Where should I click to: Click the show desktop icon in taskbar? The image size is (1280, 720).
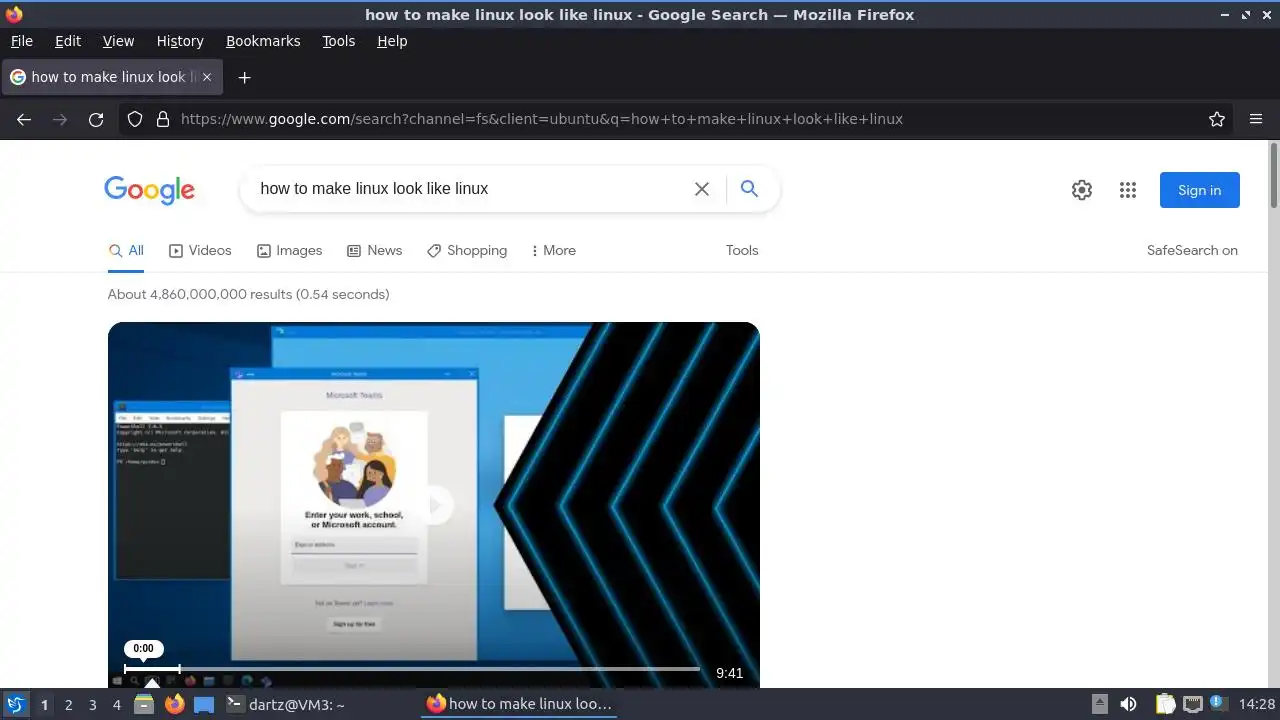(x=204, y=704)
